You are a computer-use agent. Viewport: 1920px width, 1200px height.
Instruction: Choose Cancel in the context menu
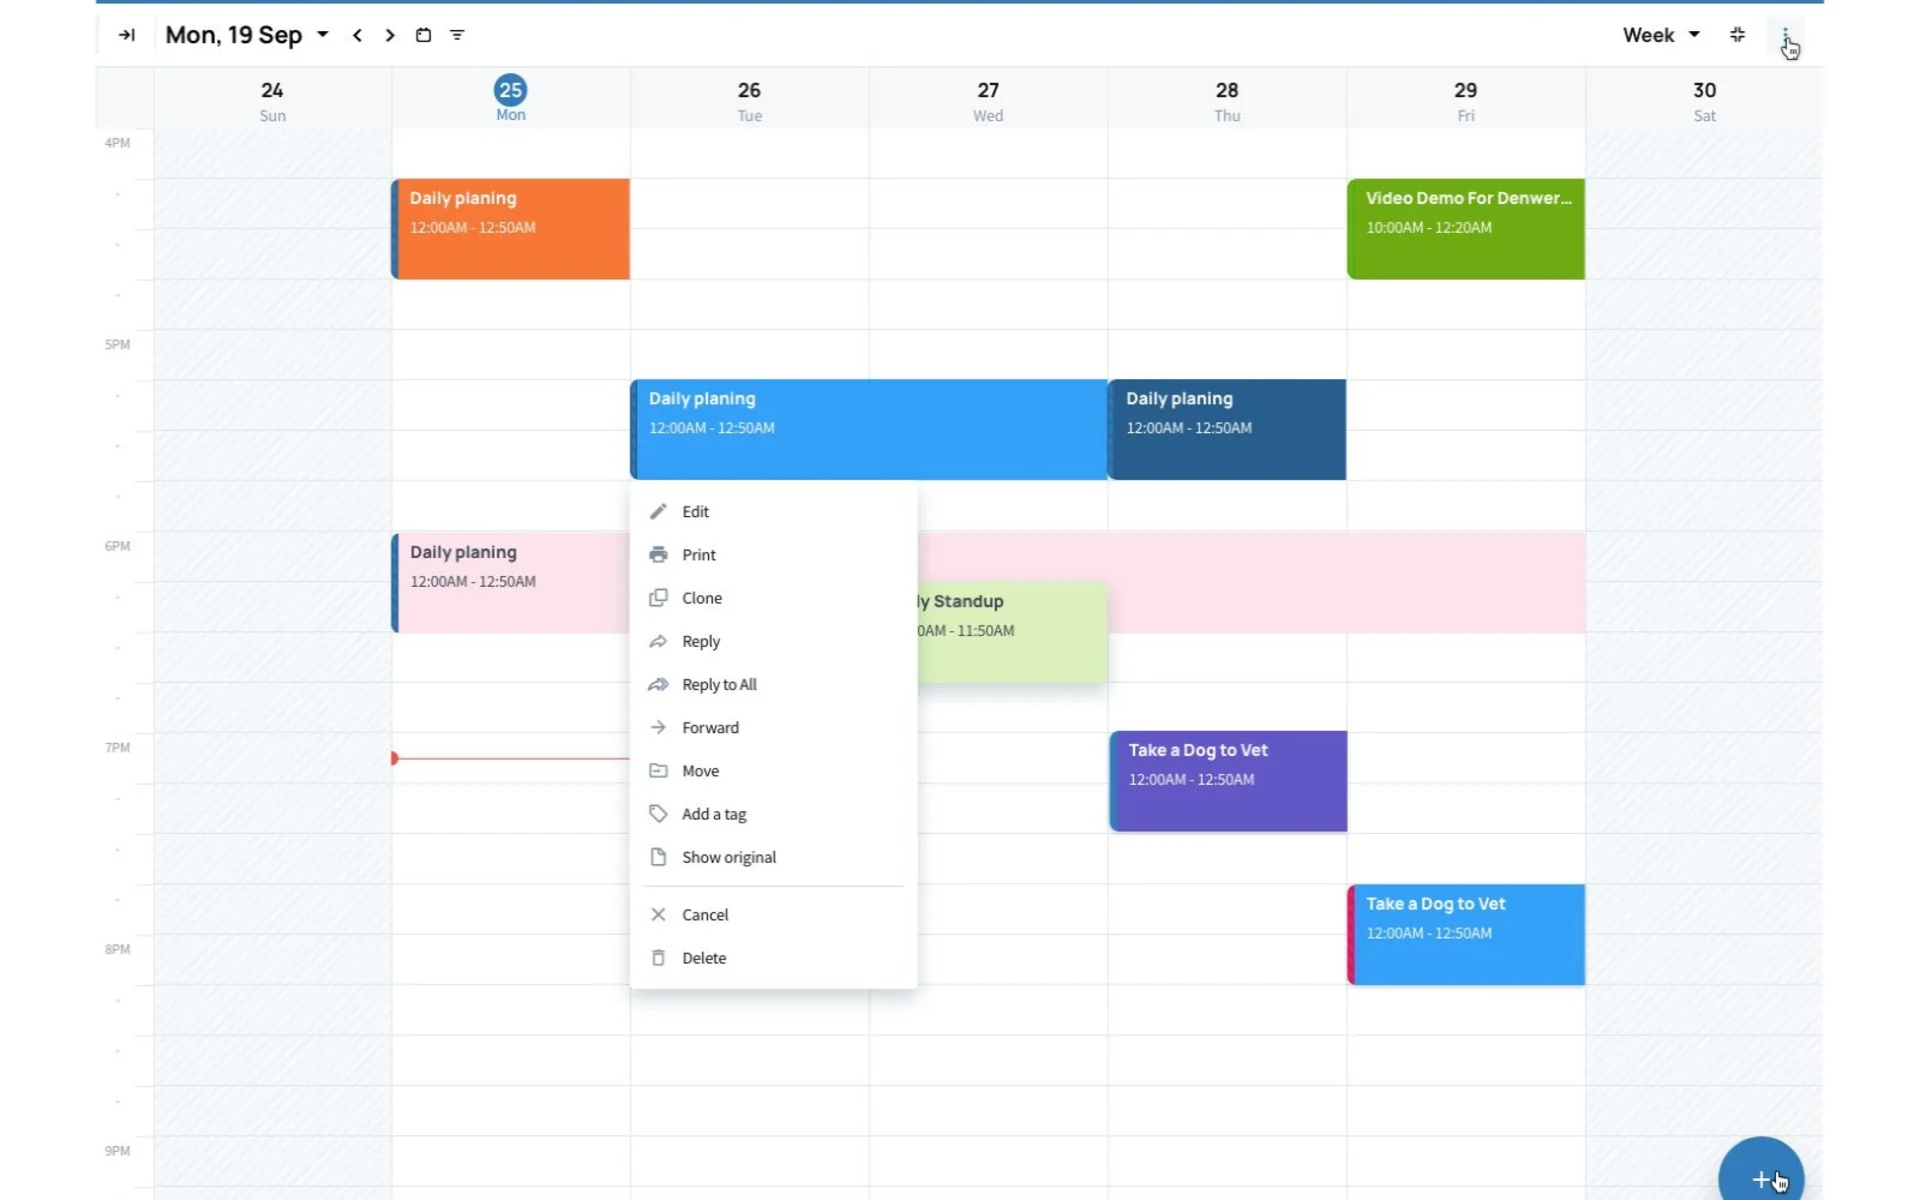tap(773, 914)
